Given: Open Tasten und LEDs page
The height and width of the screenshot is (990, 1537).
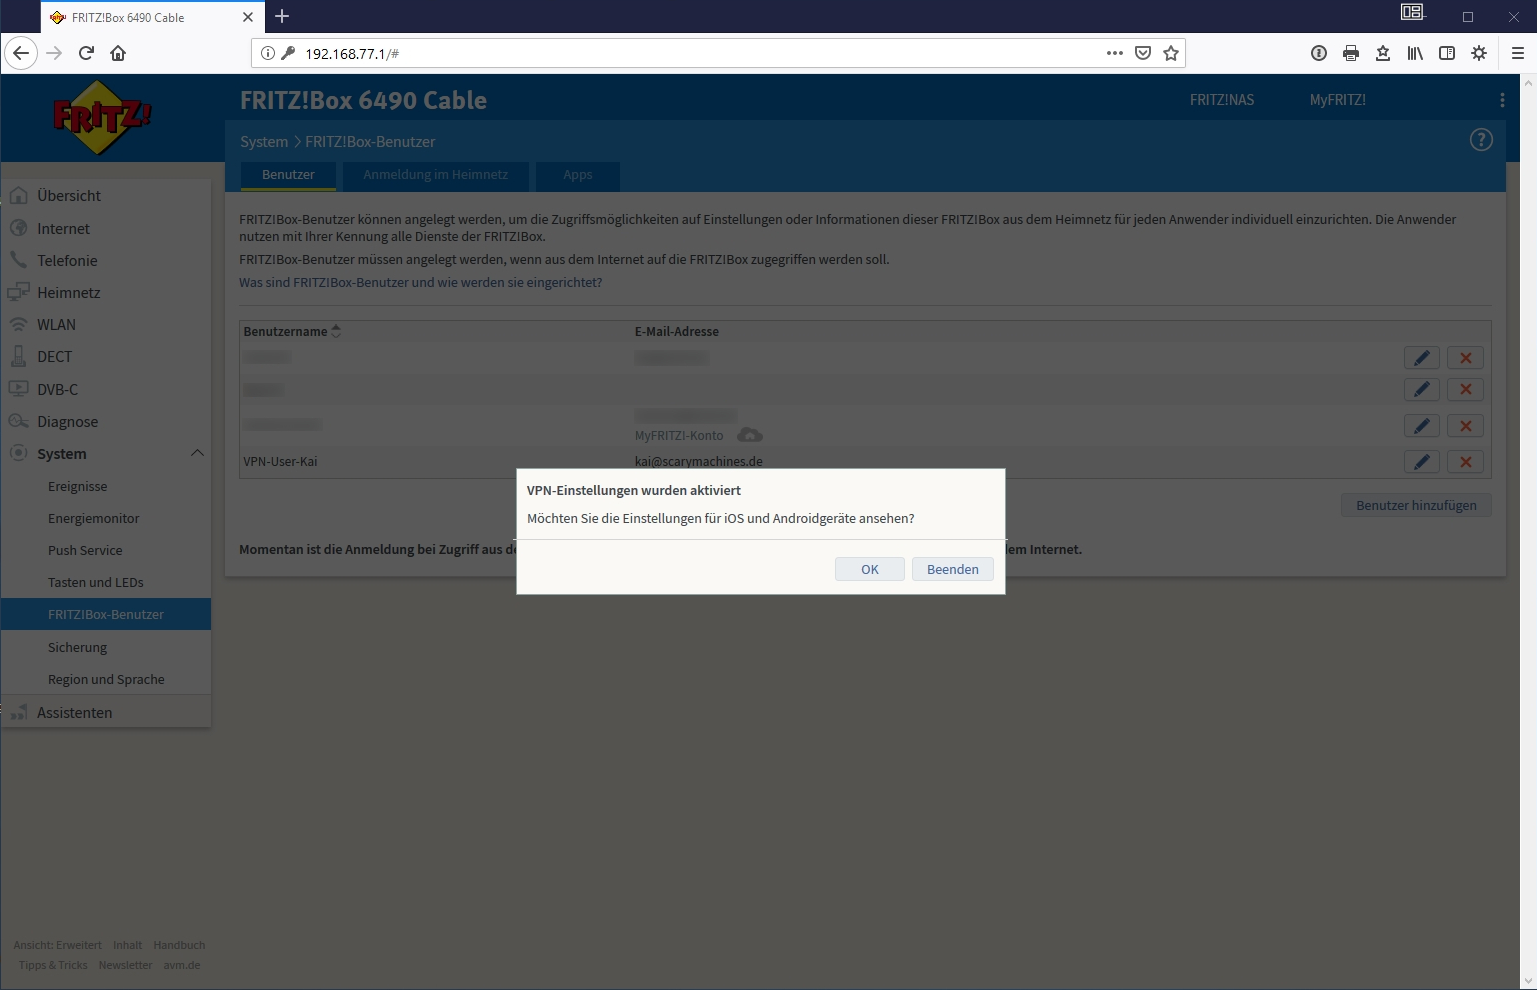Looking at the screenshot, I should 106,582.
